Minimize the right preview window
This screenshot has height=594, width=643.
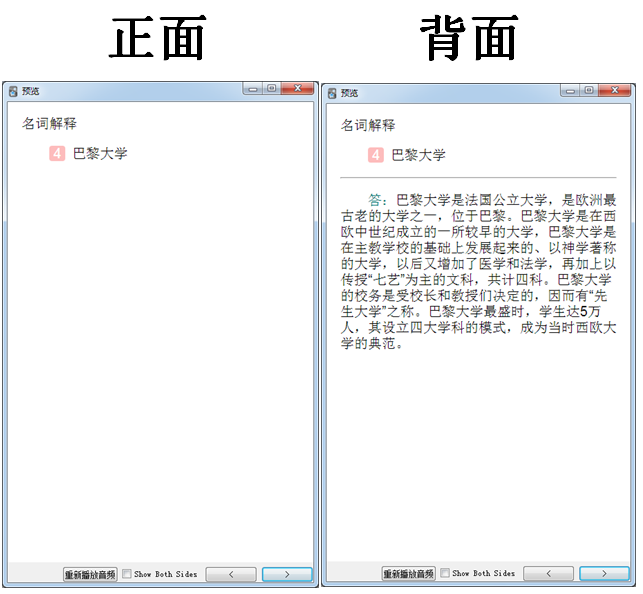(x=570, y=91)
